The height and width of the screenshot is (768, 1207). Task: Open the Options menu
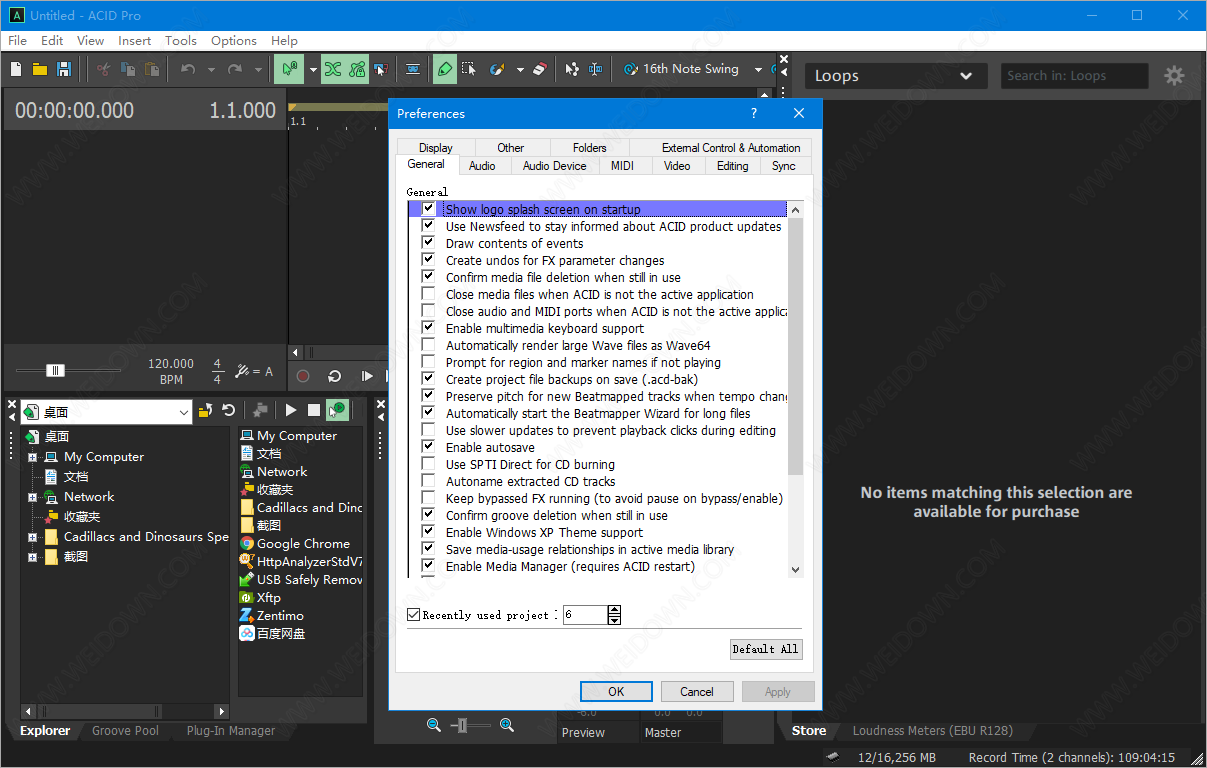point(234,41)
